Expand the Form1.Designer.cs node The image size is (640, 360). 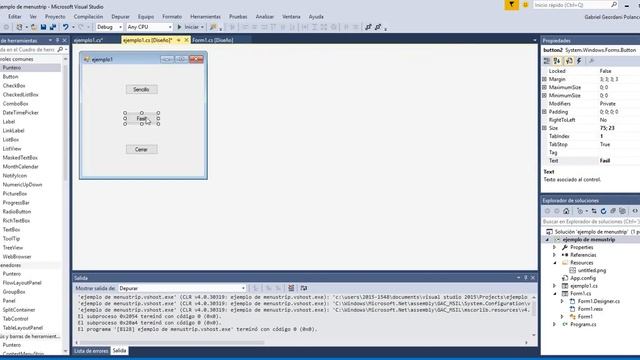[x=562, y=301]
